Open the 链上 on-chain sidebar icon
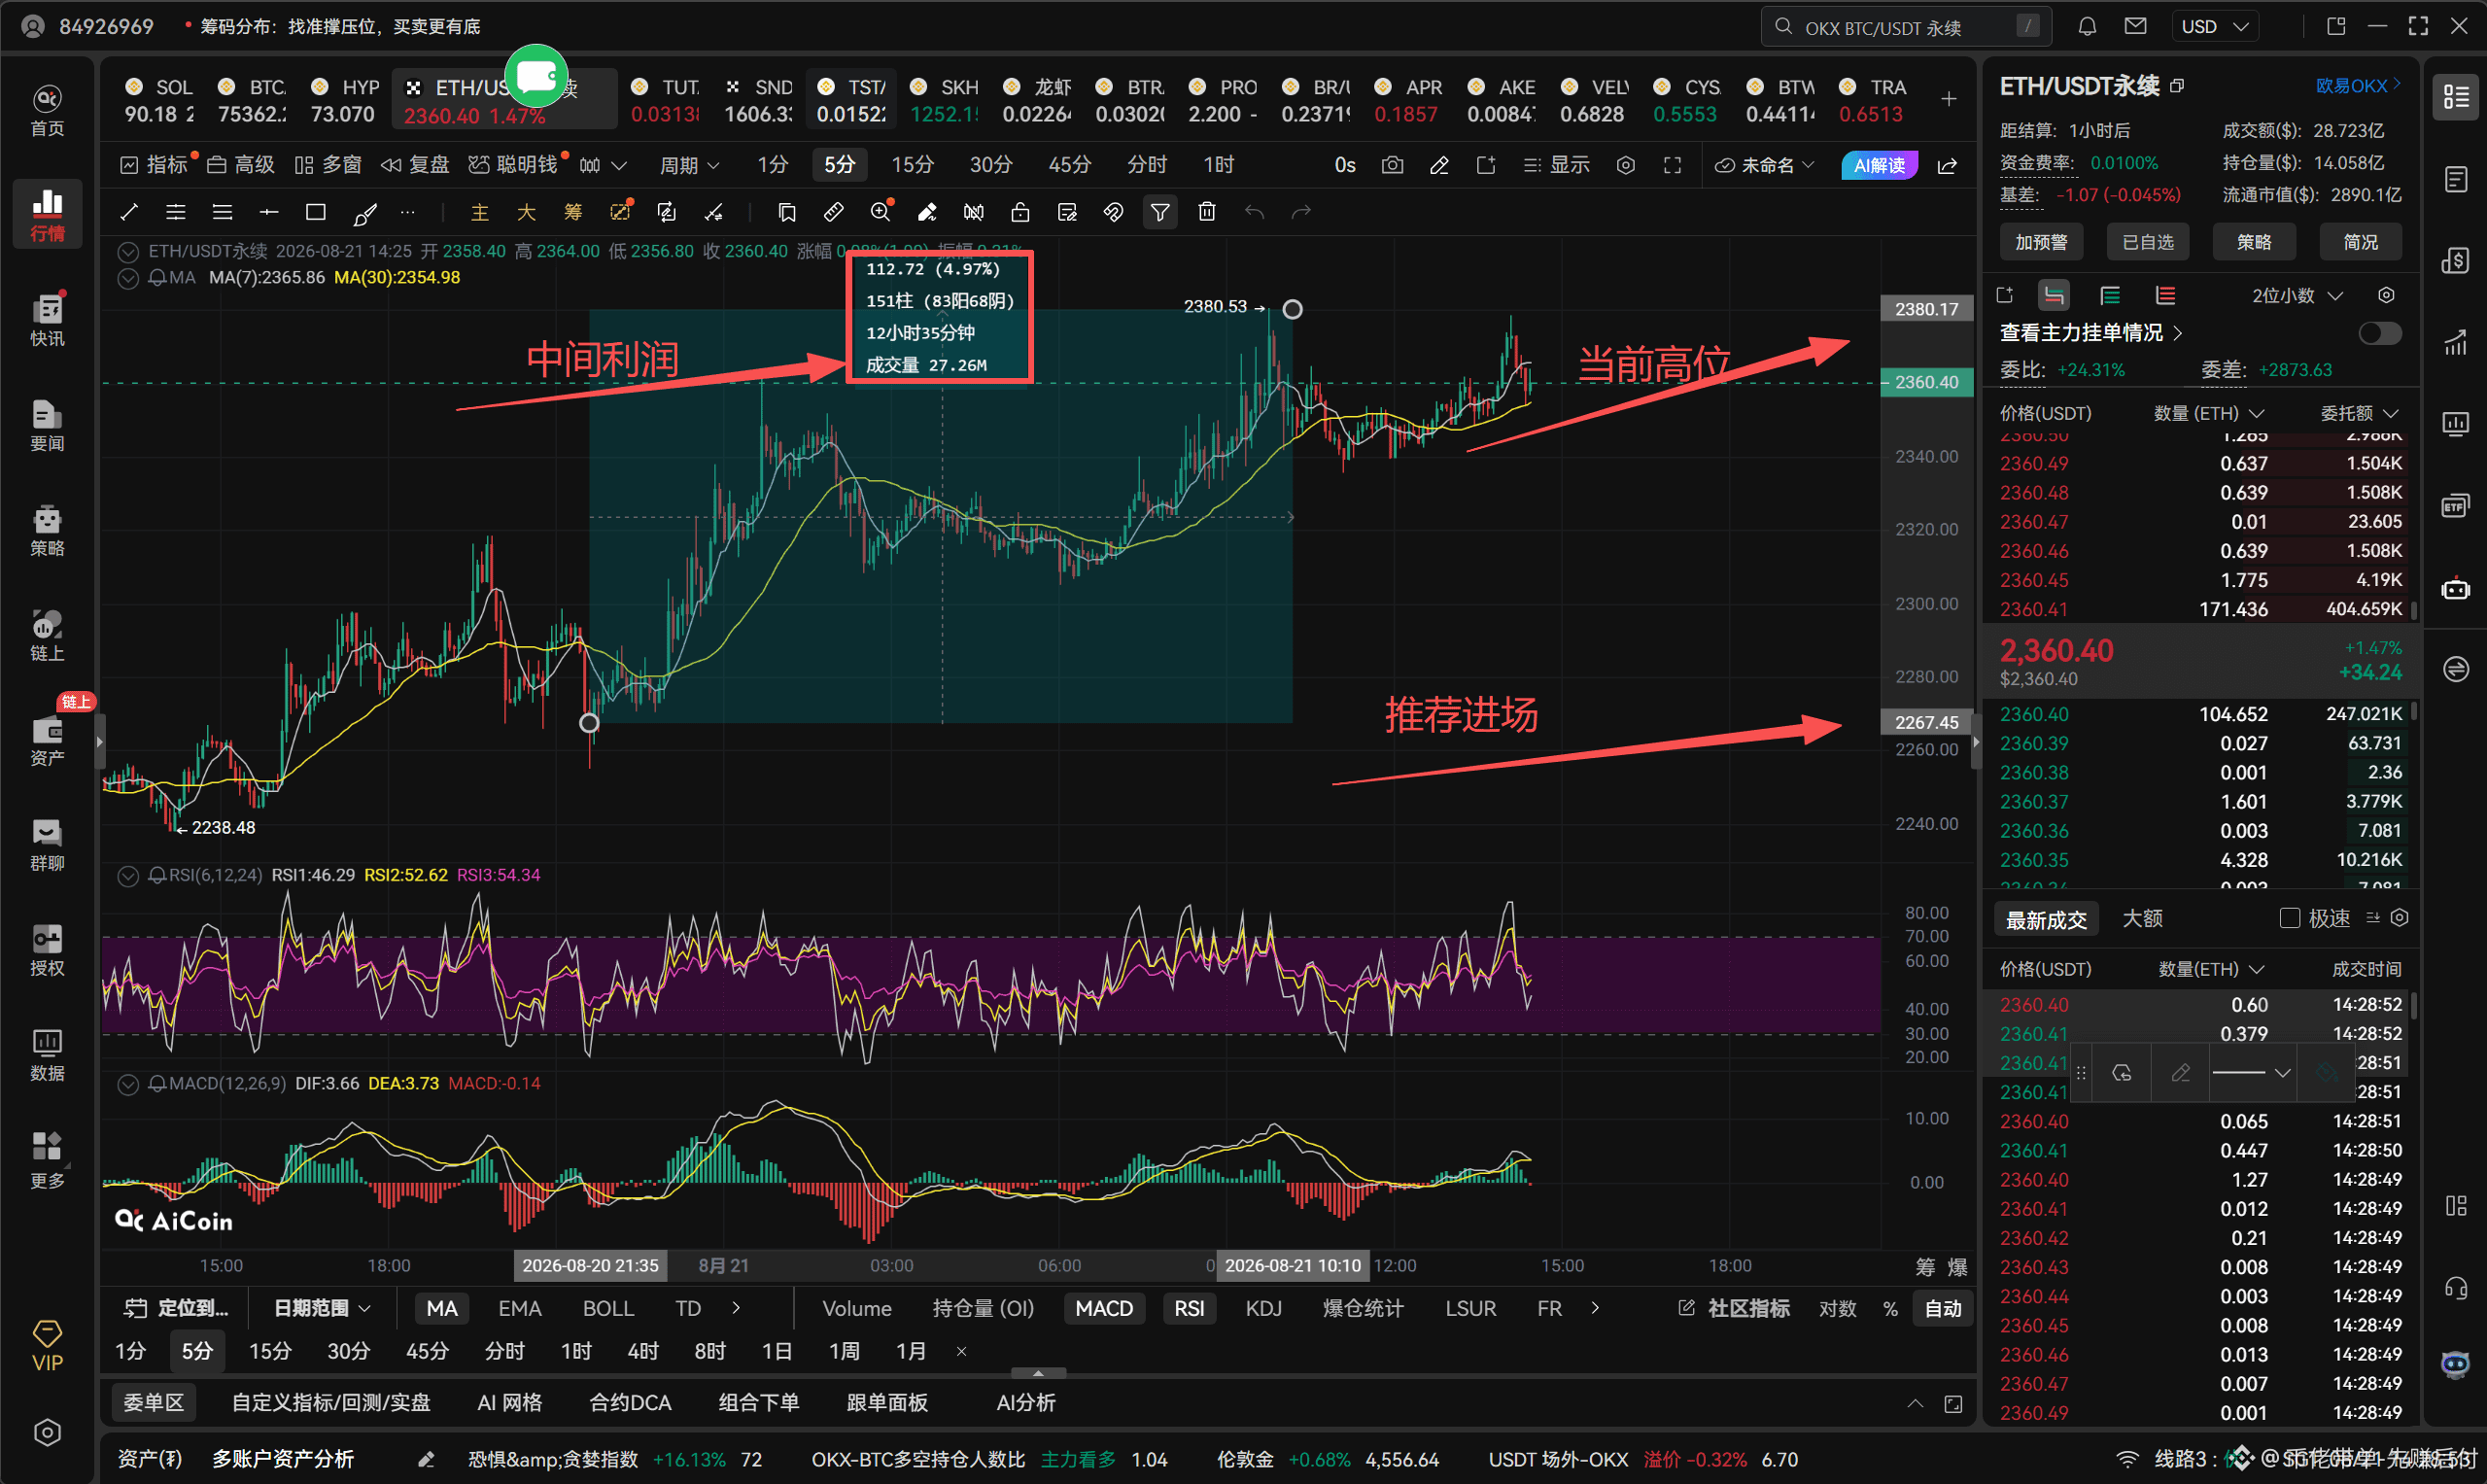 [47, 635]
